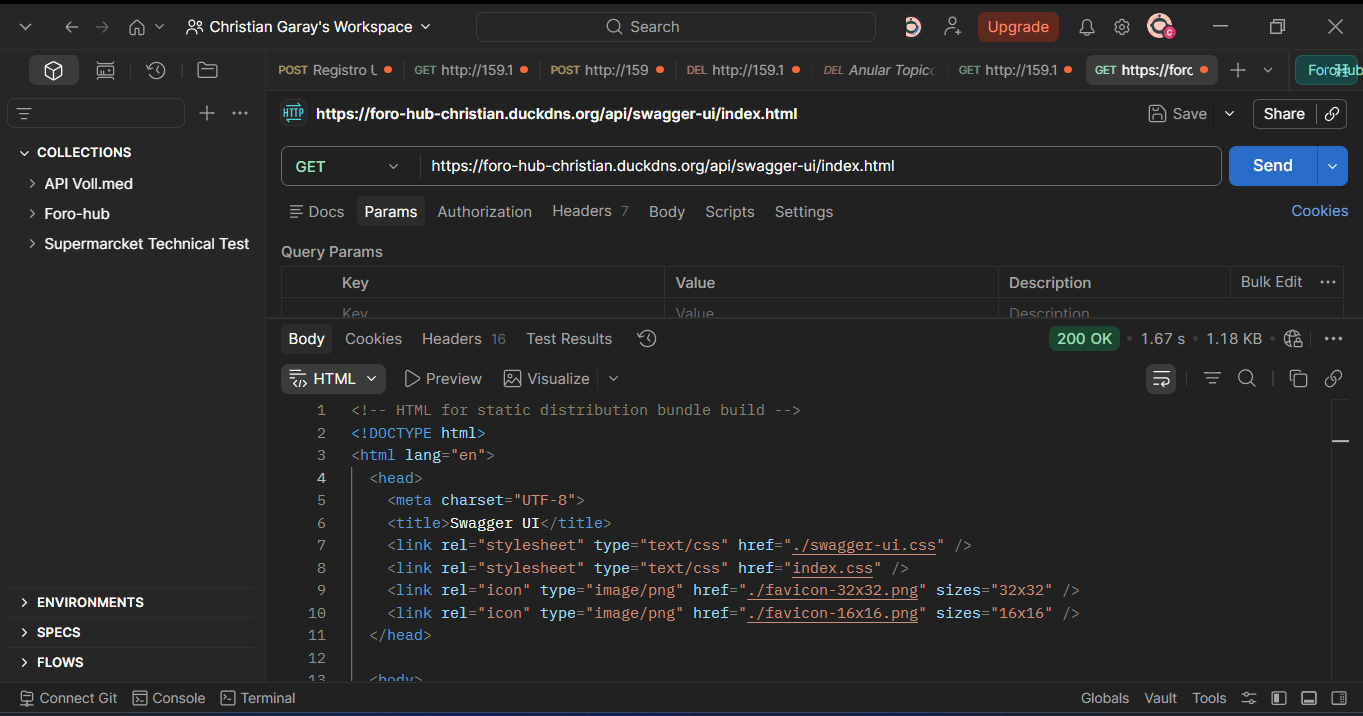Click the Collections cube icon in the sidebar
The height and width of the screenshot is (716, 1363).
(54, 70)
